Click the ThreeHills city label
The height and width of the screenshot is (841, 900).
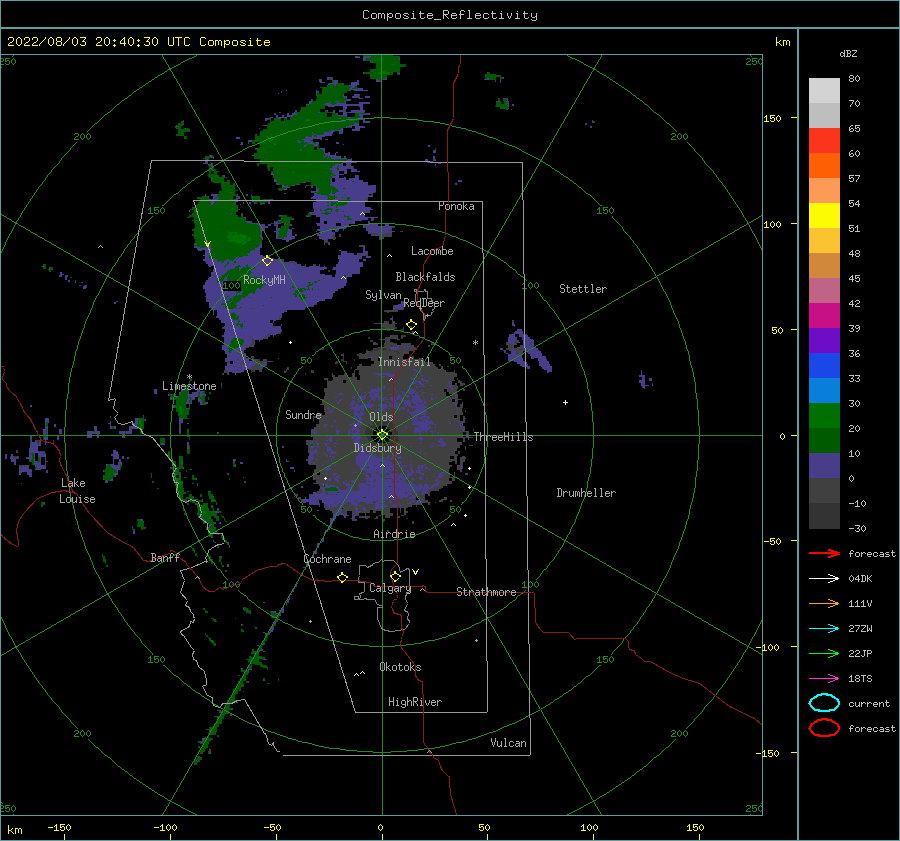(503, 437)
